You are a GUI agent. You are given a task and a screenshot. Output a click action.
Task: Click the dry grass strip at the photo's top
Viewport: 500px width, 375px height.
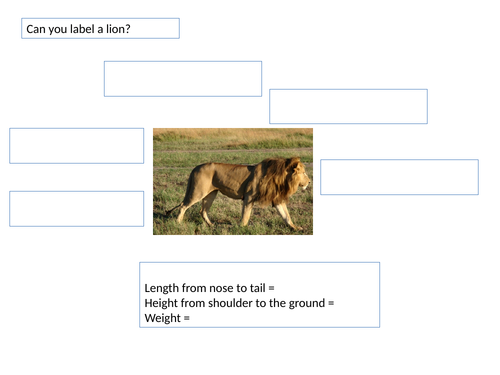(233, 133)
